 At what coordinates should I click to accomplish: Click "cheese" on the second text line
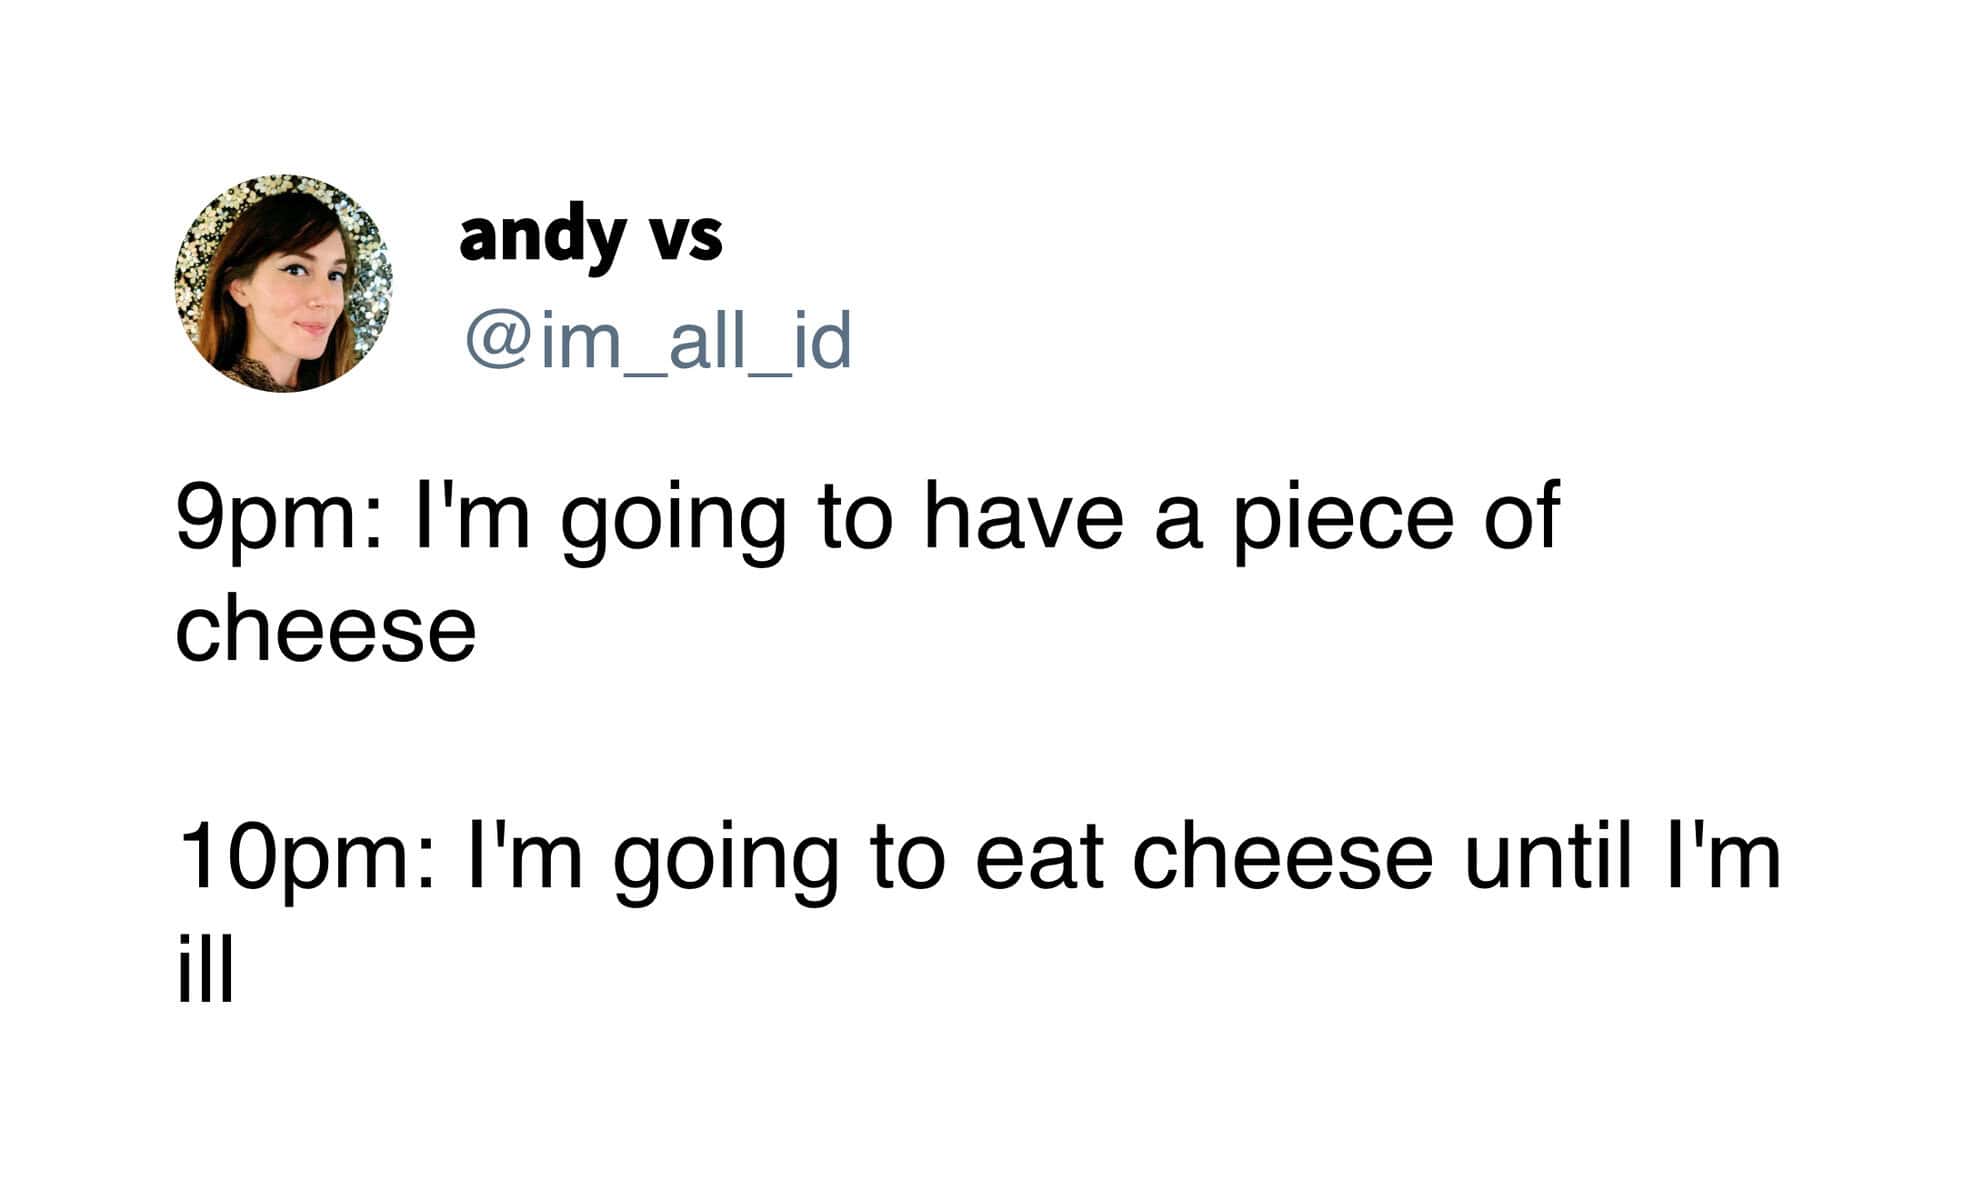coord(326,630)
